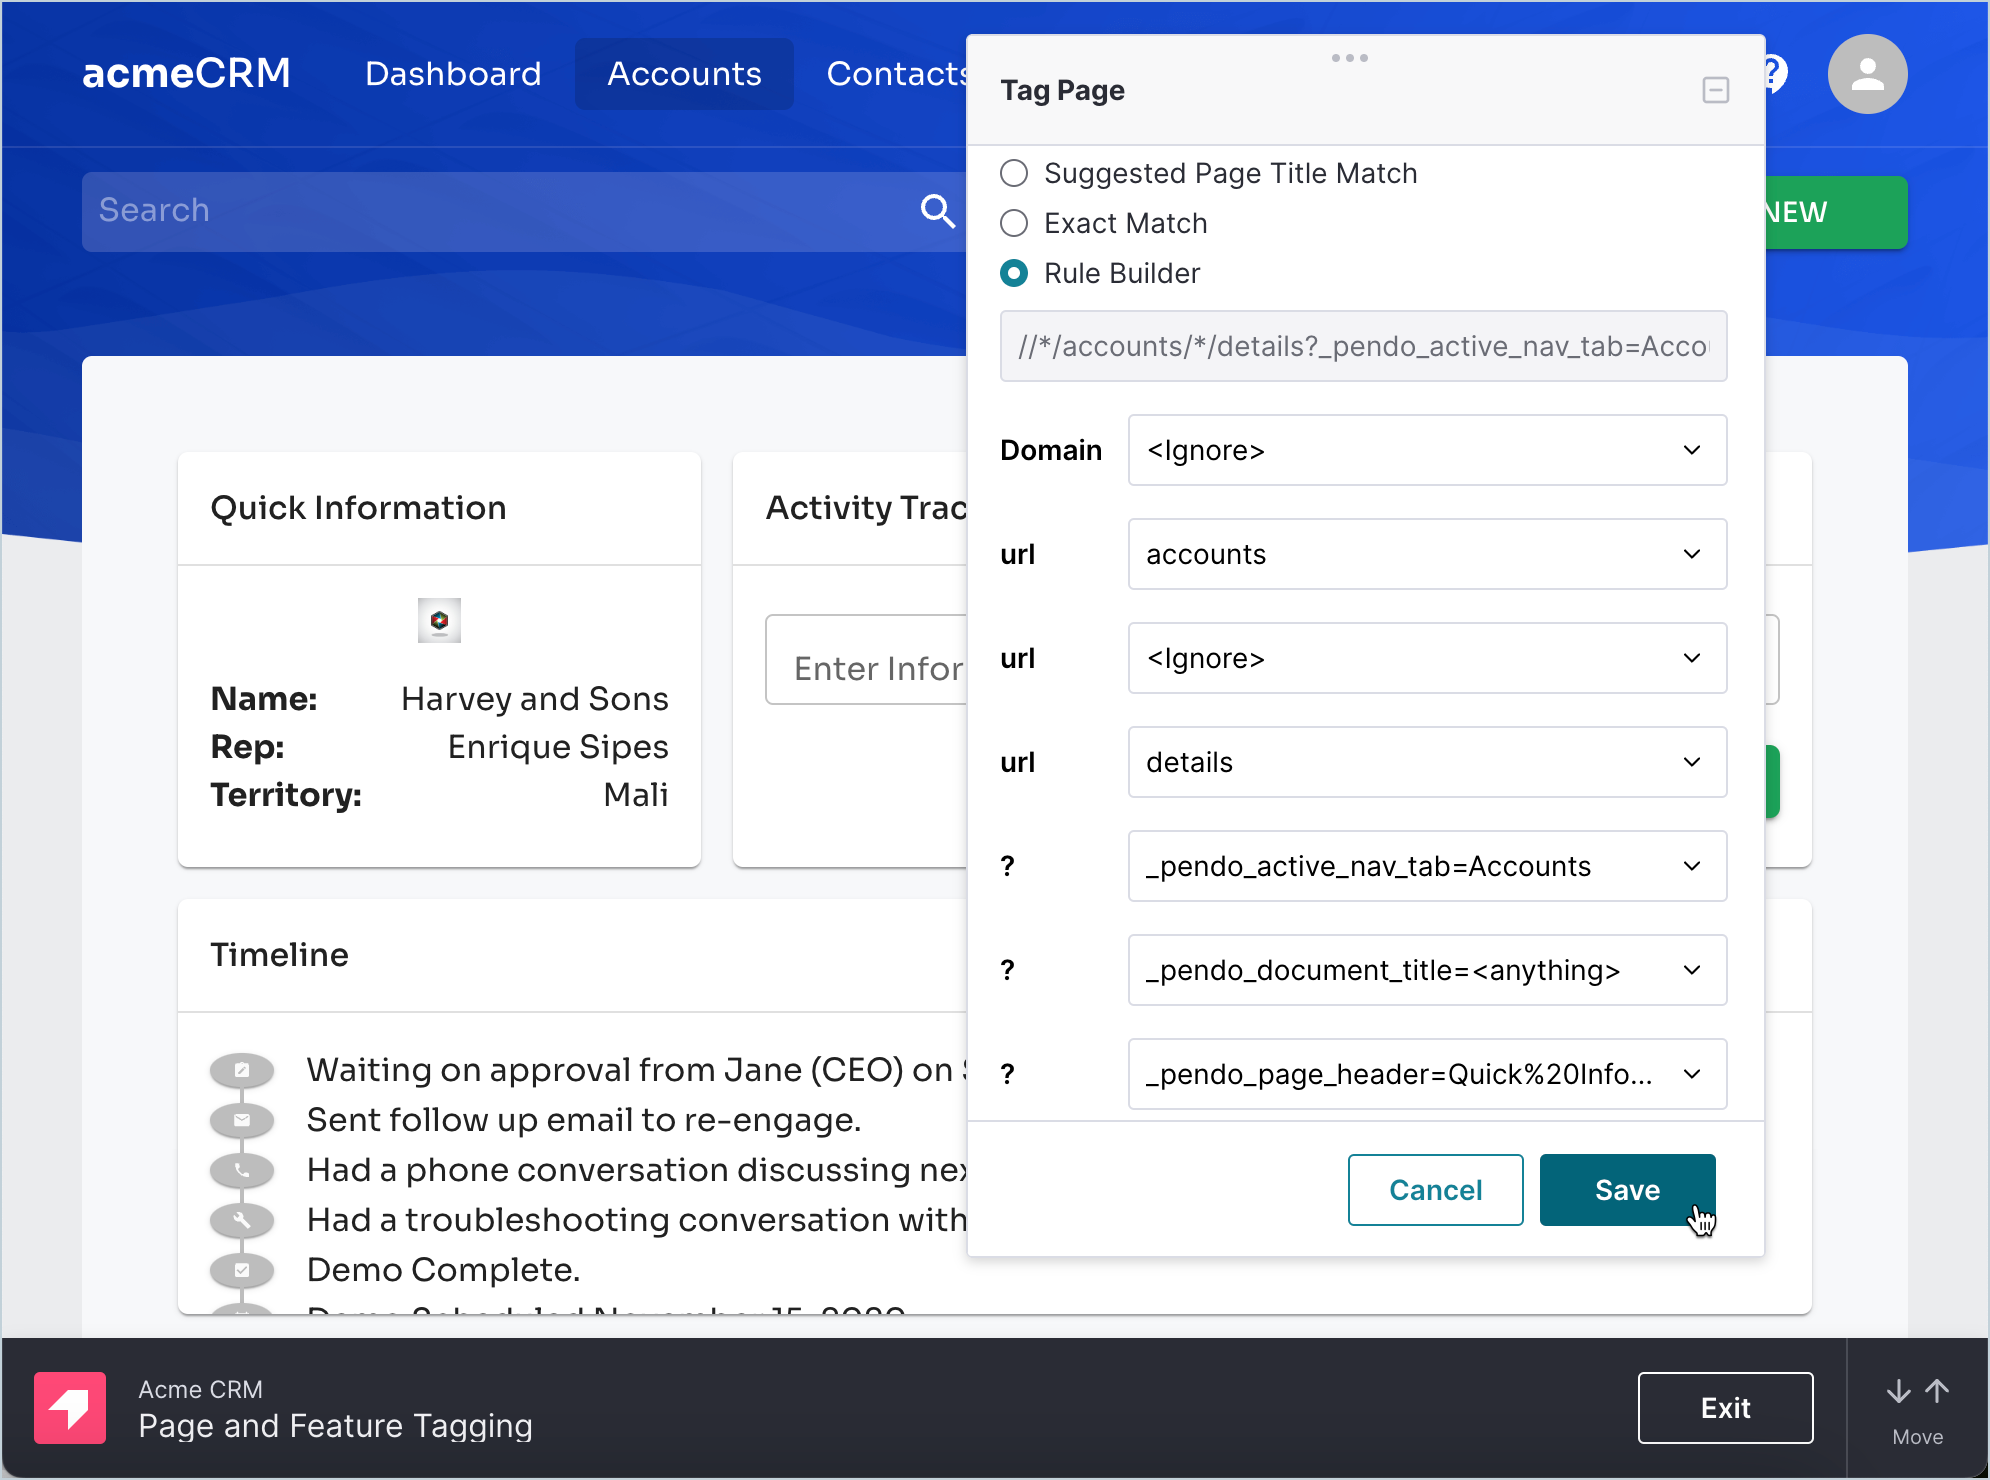Viewport: 1990px width, 1480px height.
Task: Expand the details url dropdown
Action: click(1426, 762)
